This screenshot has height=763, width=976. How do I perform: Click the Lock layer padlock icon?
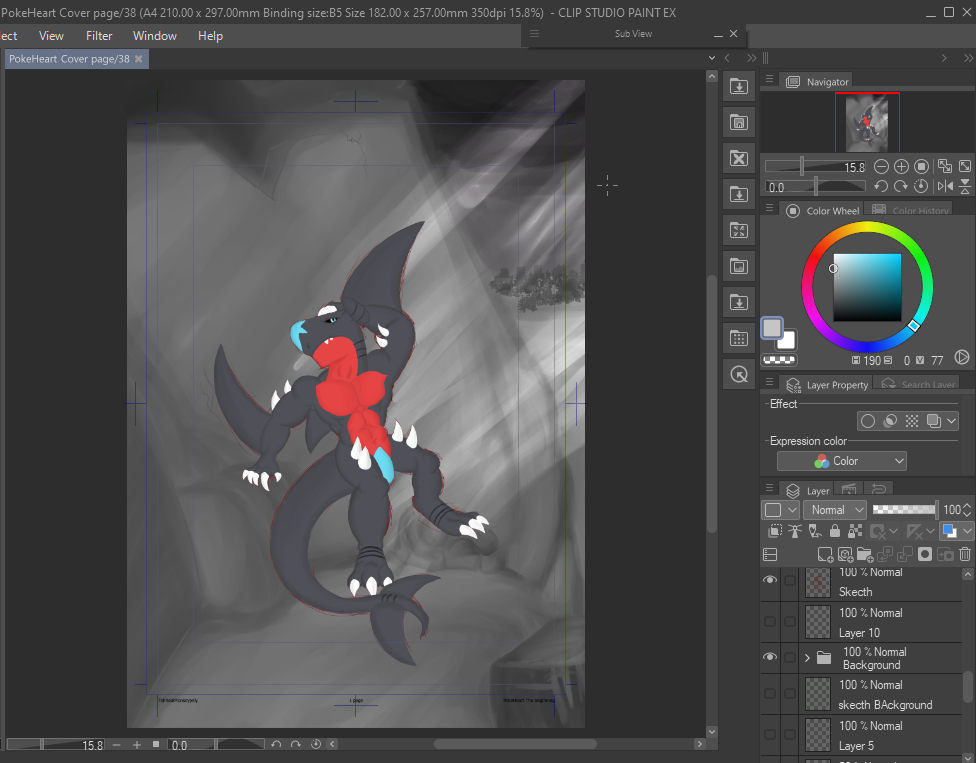click(x=835, y=532)
